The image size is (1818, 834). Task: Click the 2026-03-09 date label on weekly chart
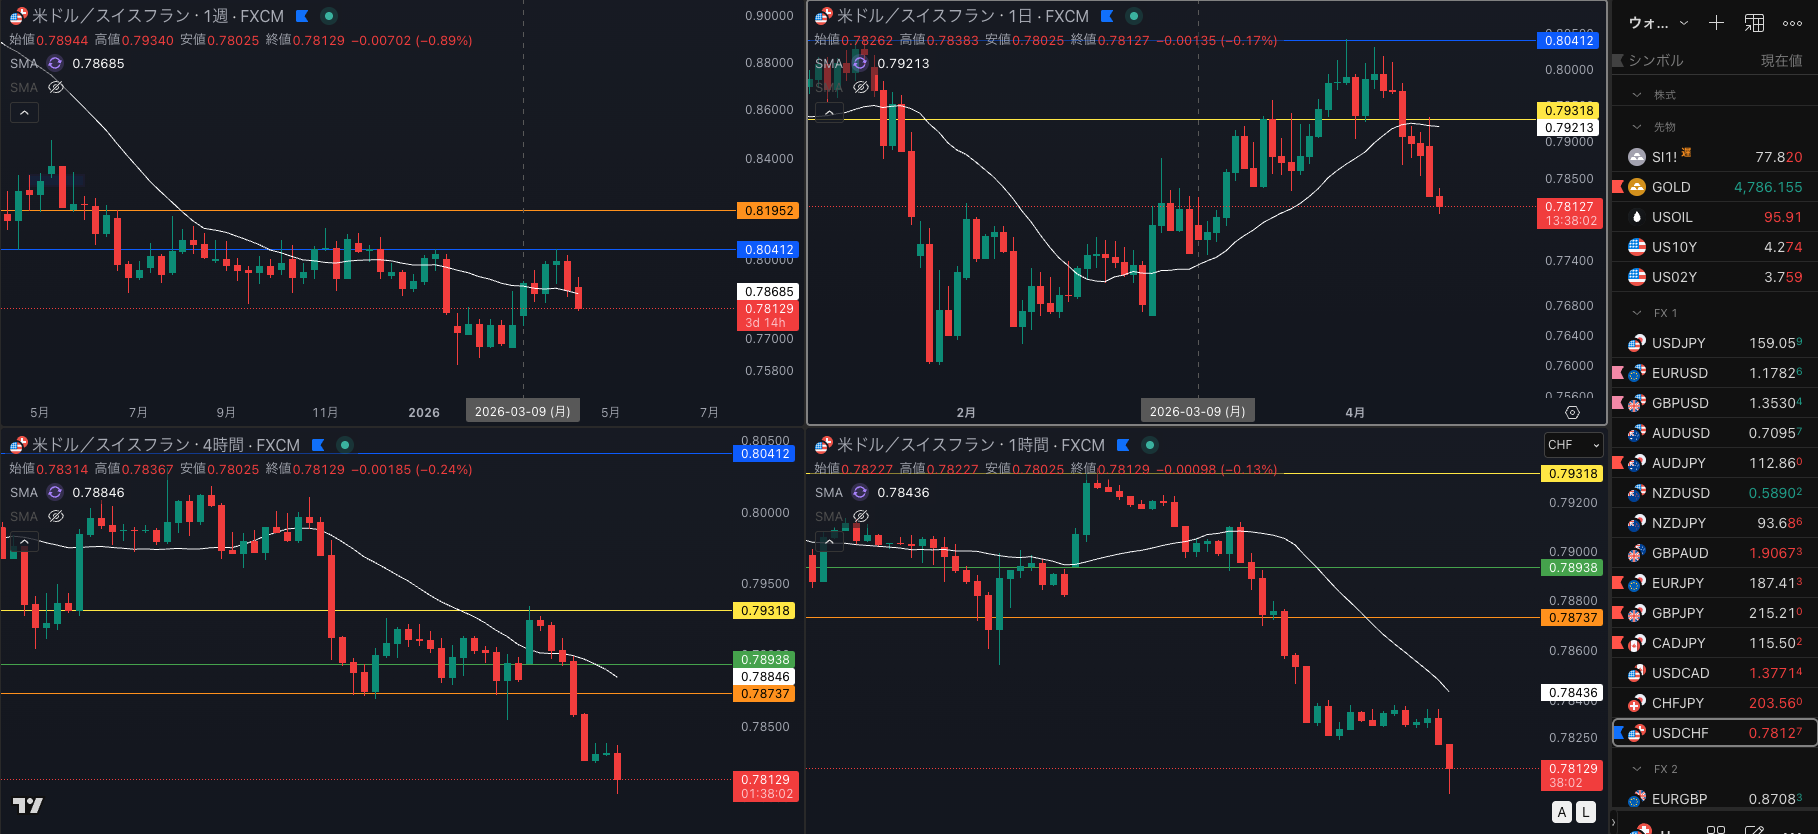(x=522, y=412)
